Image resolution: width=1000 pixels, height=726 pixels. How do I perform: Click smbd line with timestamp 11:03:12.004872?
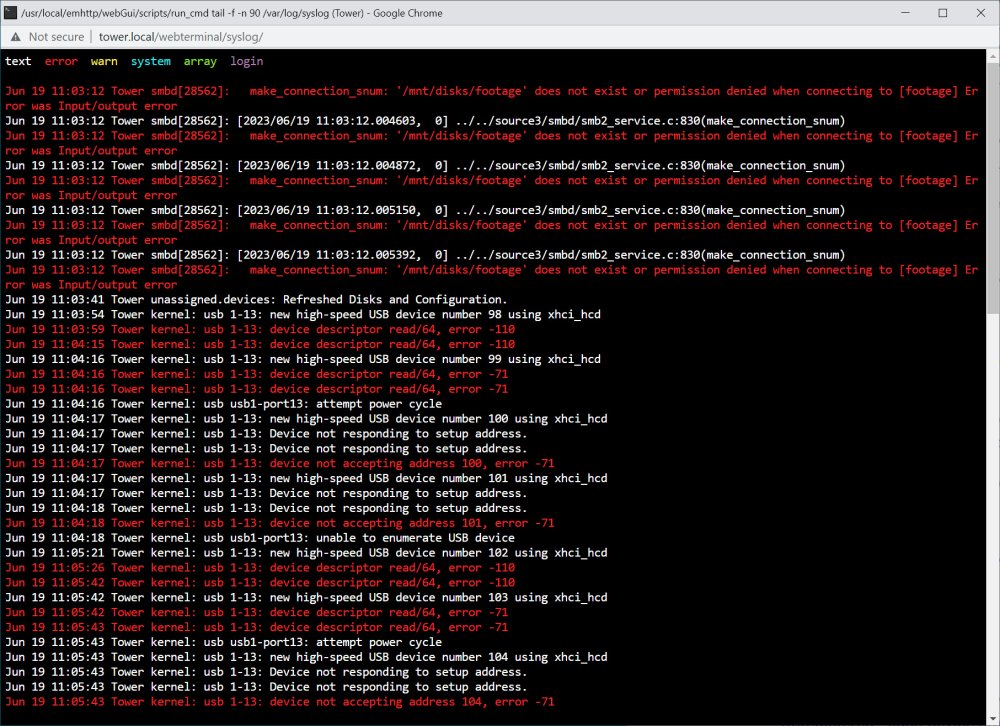[425, 165]
